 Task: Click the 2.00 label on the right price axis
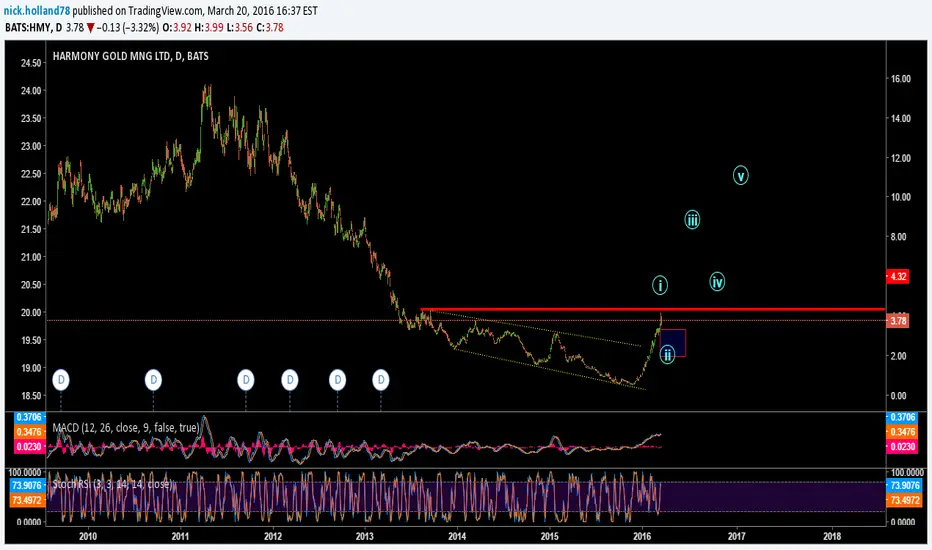point(899,356)
